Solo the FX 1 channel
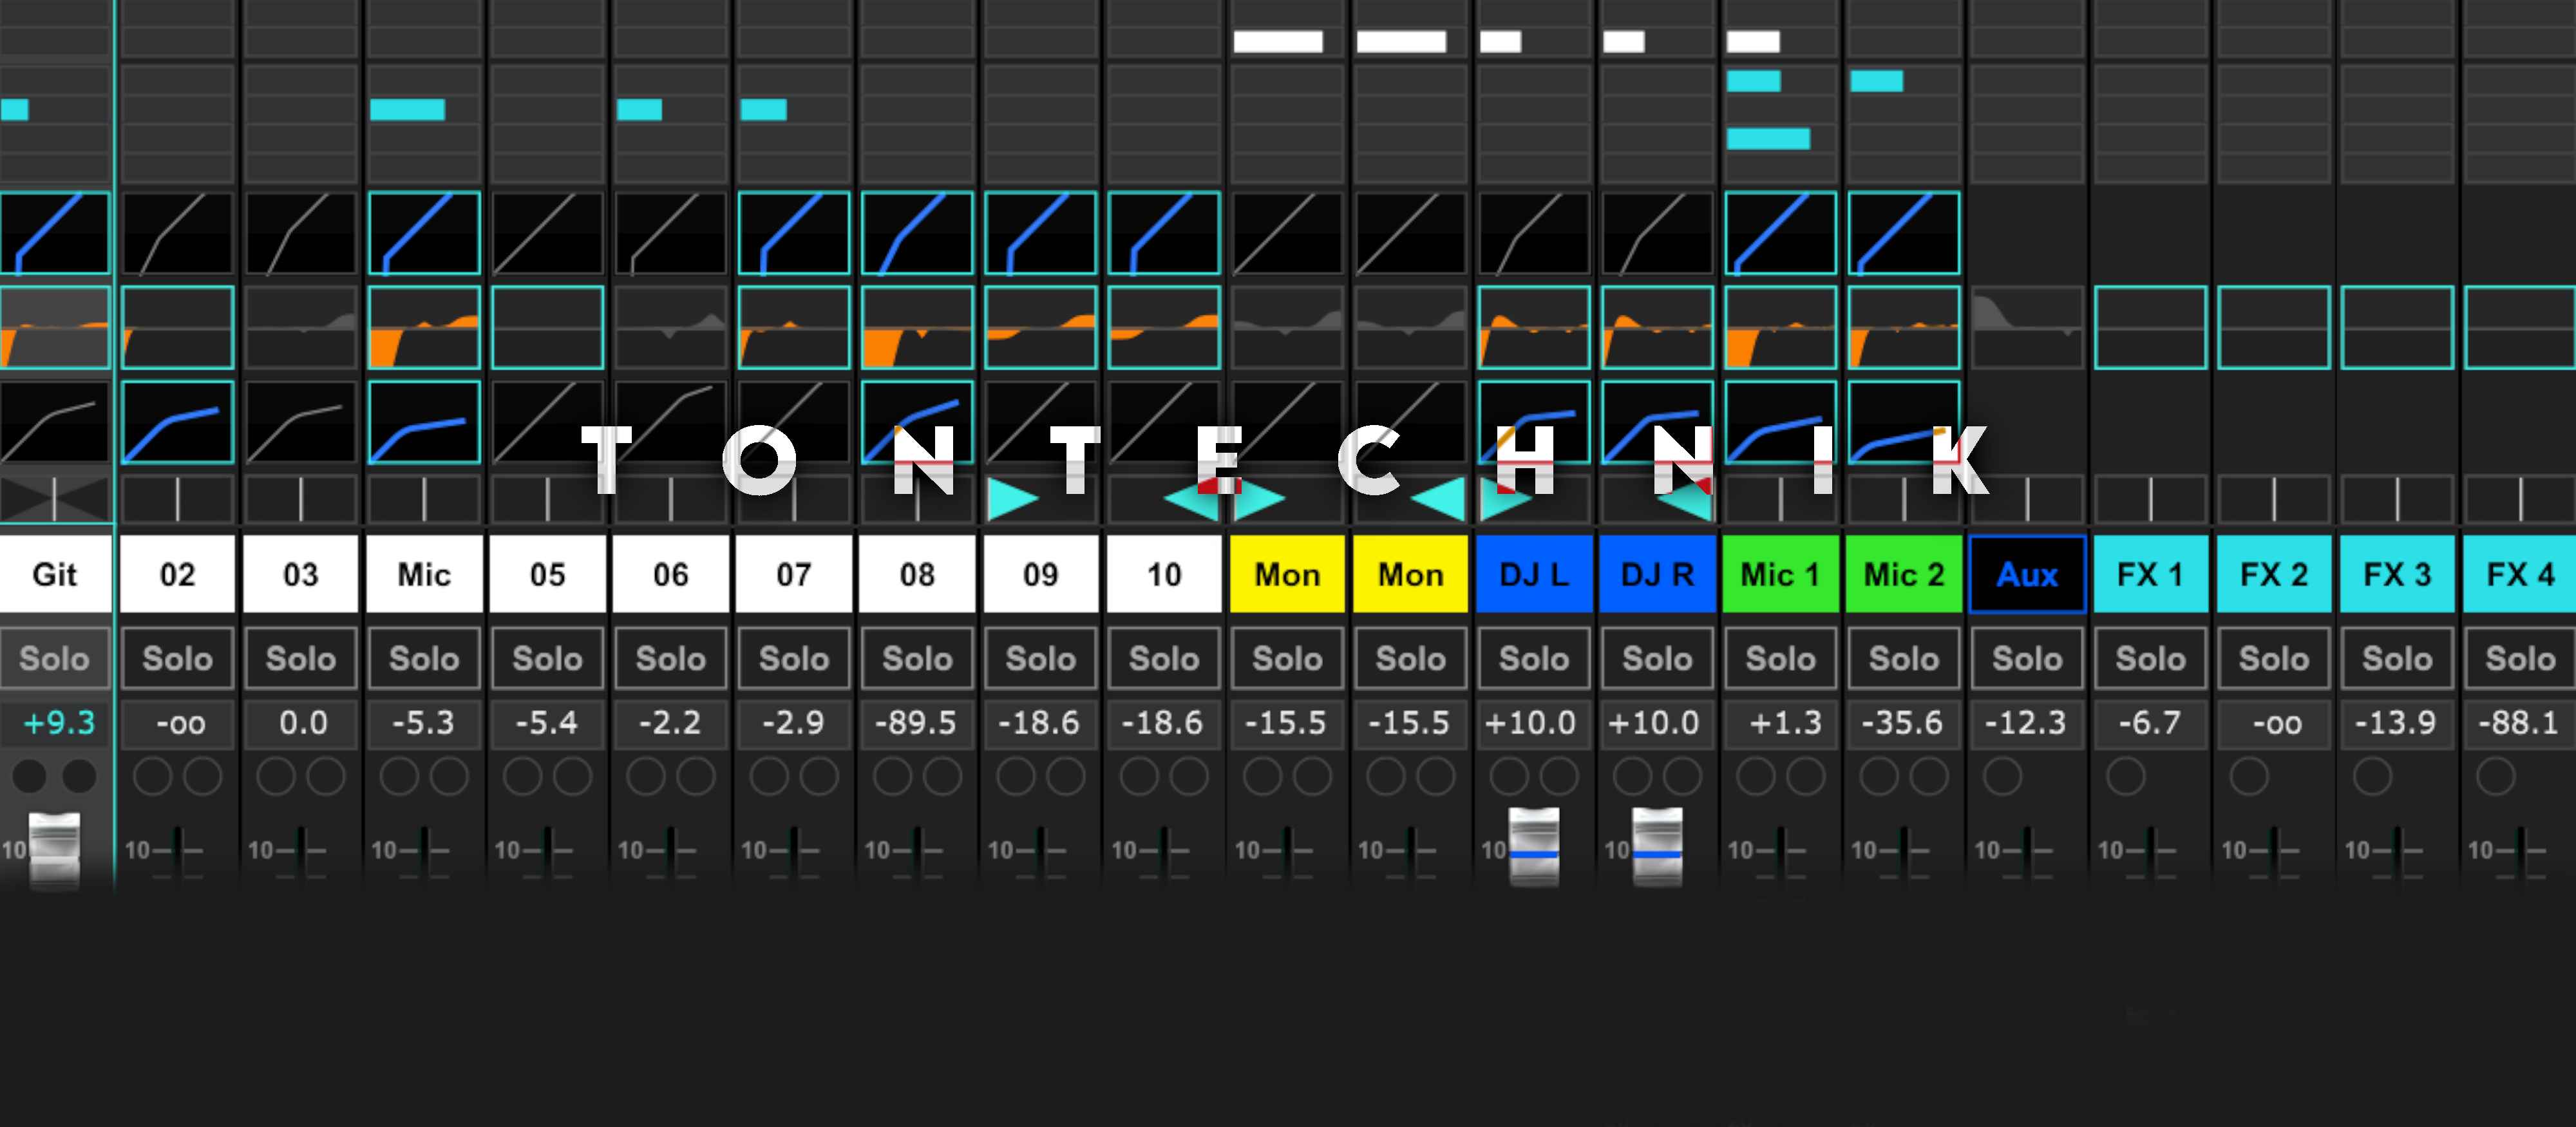This screenshot has height=1127, width=2576. click(x=2150, y=659)
